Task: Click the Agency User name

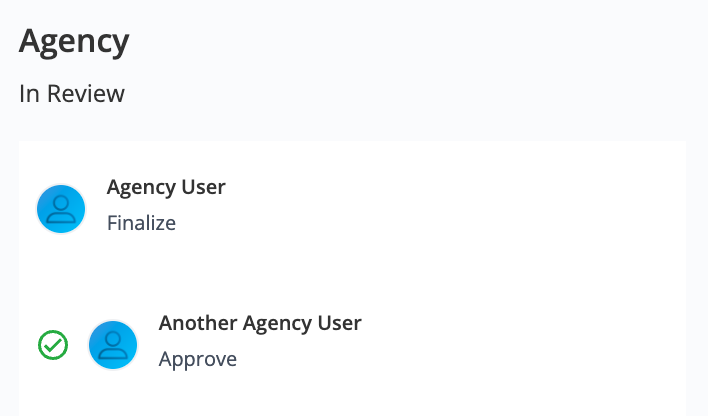Action: 166,187
